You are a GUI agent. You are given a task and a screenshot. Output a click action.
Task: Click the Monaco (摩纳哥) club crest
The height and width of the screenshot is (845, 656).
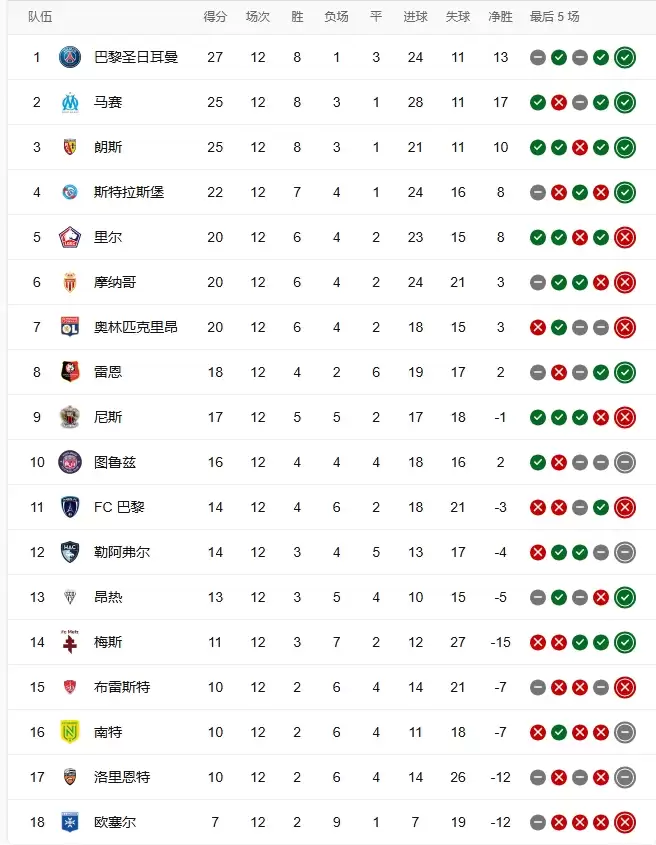[x=69, y=282]
